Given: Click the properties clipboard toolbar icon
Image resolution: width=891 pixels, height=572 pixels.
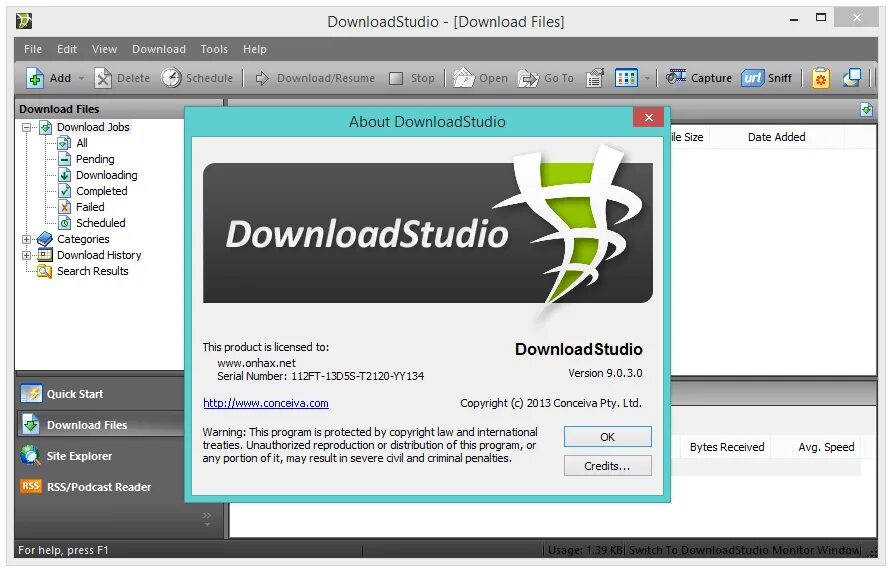Looking at the screenshot, I should pos(594,78).
